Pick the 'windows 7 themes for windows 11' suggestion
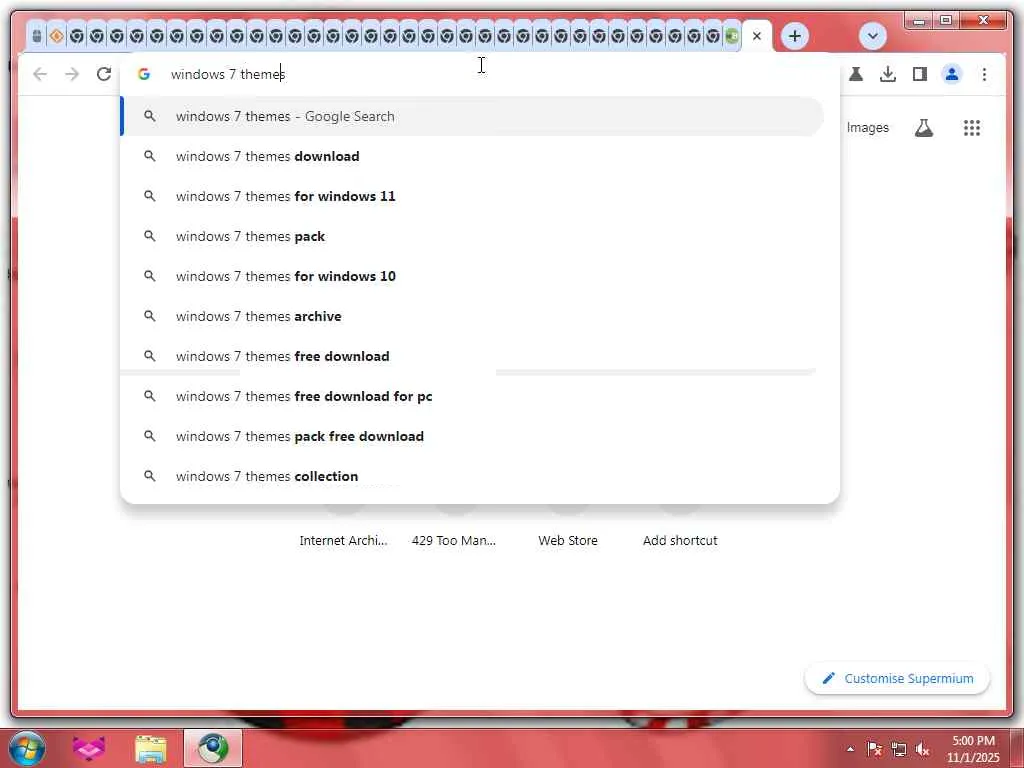 (472, 196)
